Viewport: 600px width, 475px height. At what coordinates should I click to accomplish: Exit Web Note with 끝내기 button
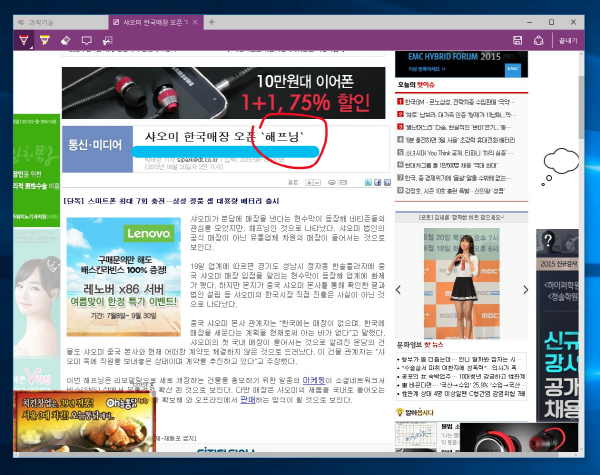click(568, 41)
